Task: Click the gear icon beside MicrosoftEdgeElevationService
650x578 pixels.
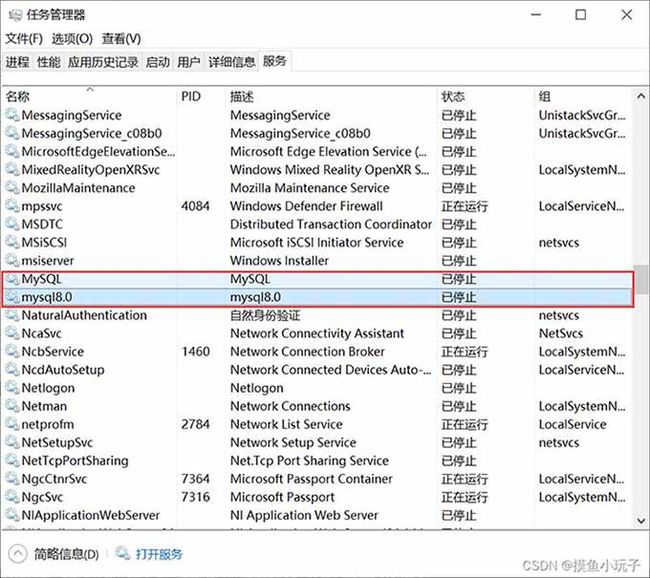Action: pyautogui.click(x=12, y=151)
